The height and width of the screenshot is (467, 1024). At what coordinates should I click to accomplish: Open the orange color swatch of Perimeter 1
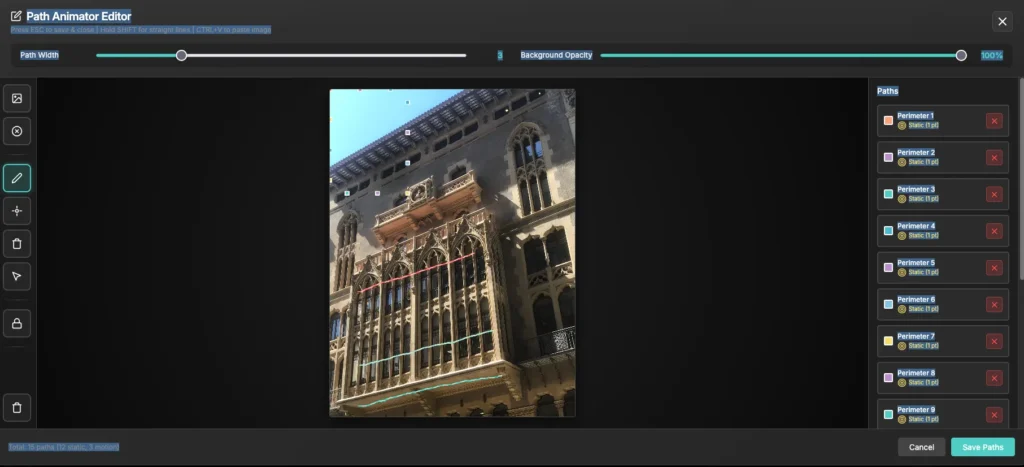(x=888, y=121)
